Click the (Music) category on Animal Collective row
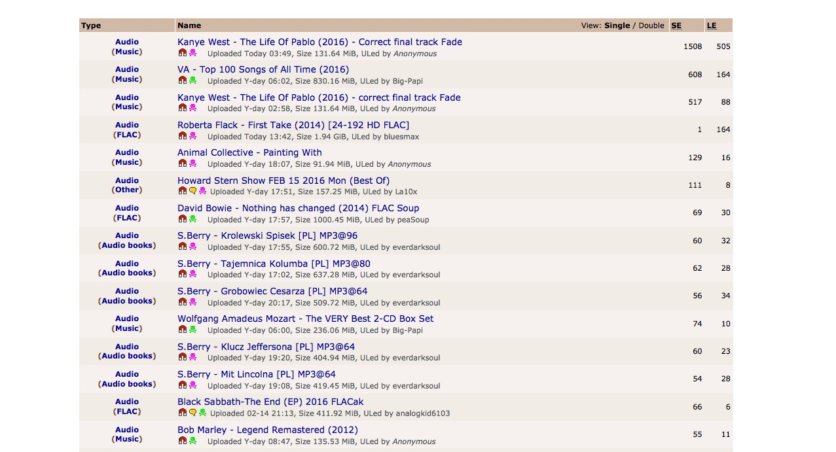836x452 pixels. 127,162
